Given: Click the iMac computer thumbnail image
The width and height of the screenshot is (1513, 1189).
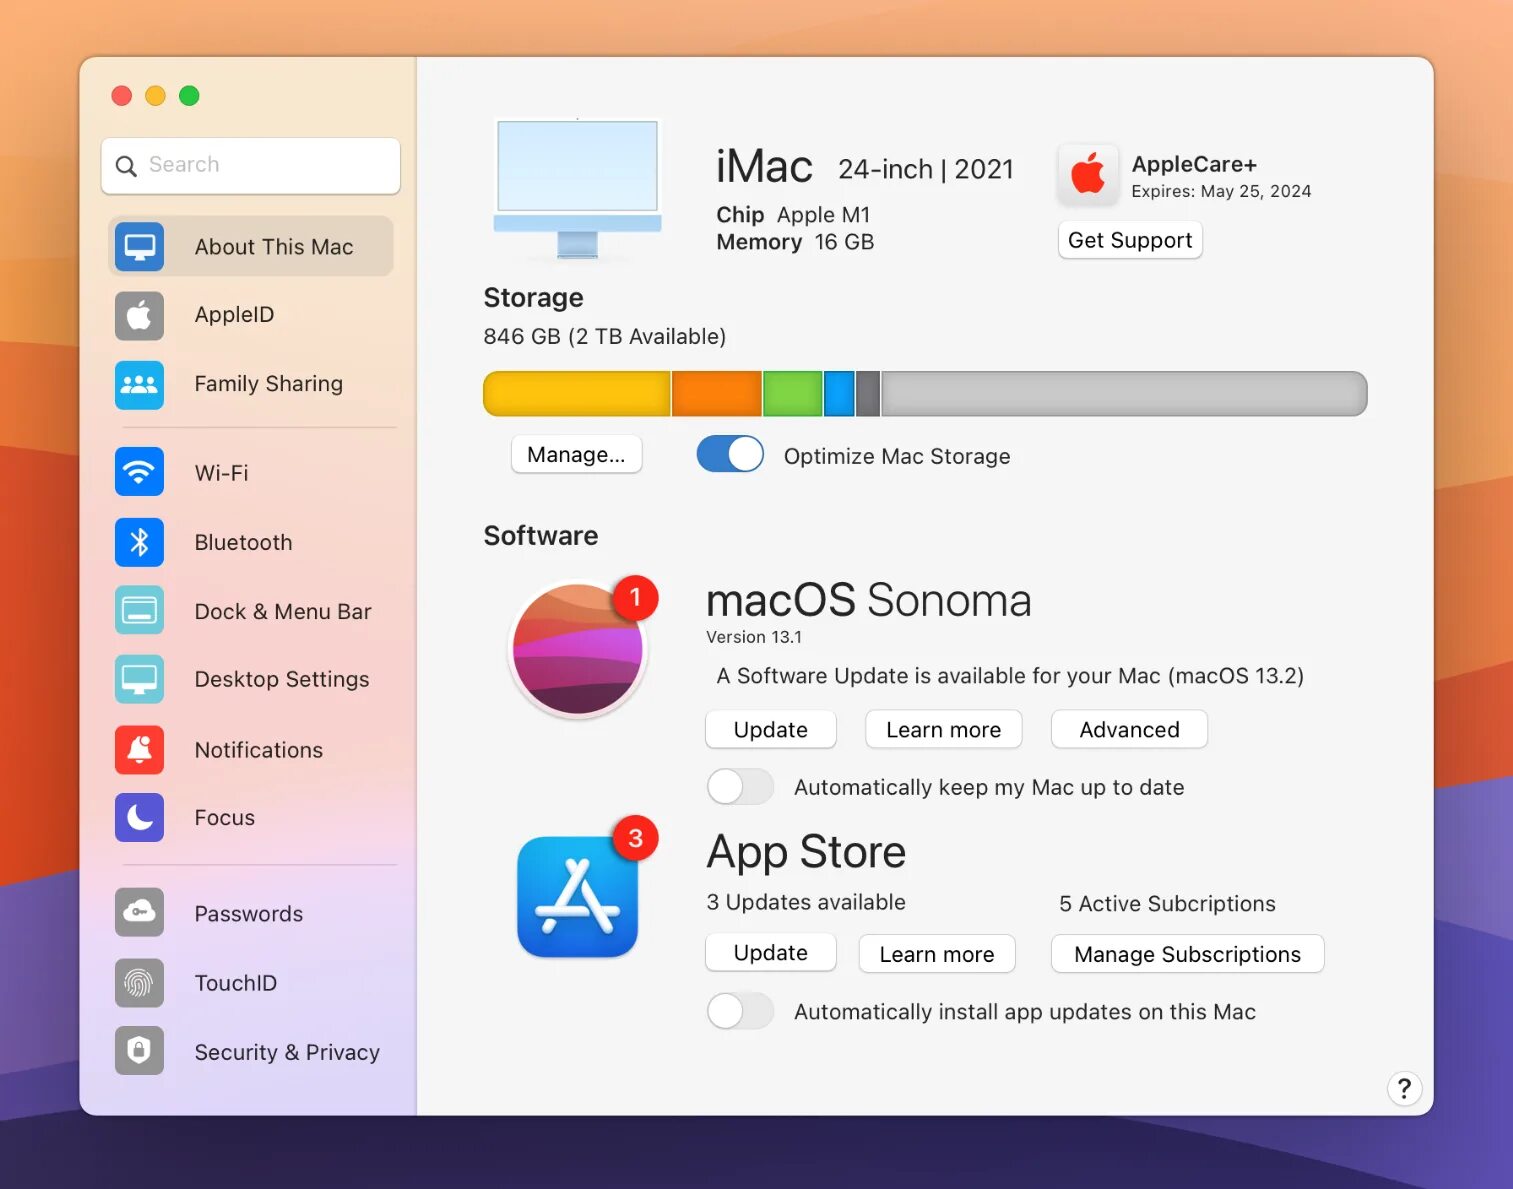Looking at the screenshot, I should click(578, 189).
